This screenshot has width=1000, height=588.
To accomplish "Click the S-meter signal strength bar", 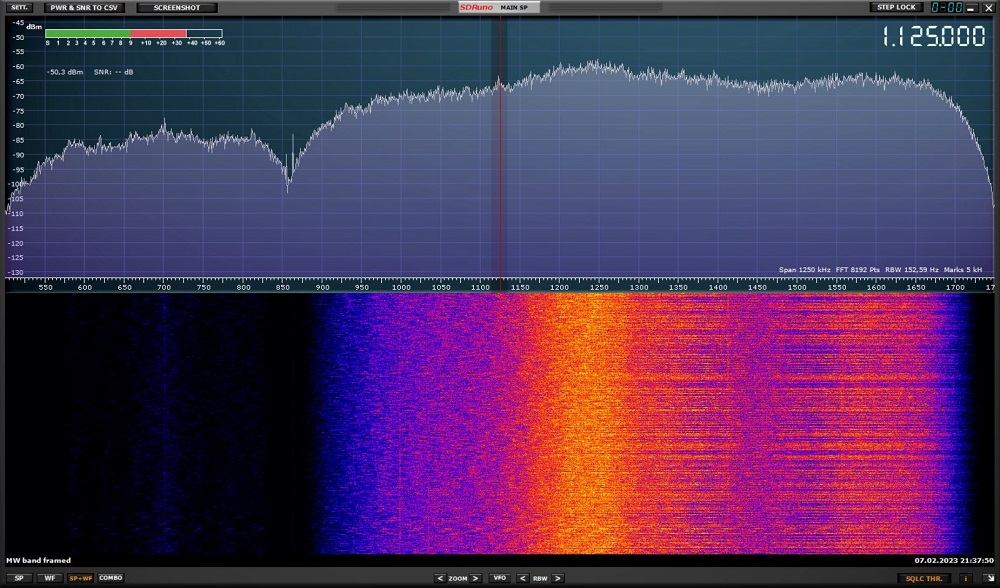I will 133,33.
